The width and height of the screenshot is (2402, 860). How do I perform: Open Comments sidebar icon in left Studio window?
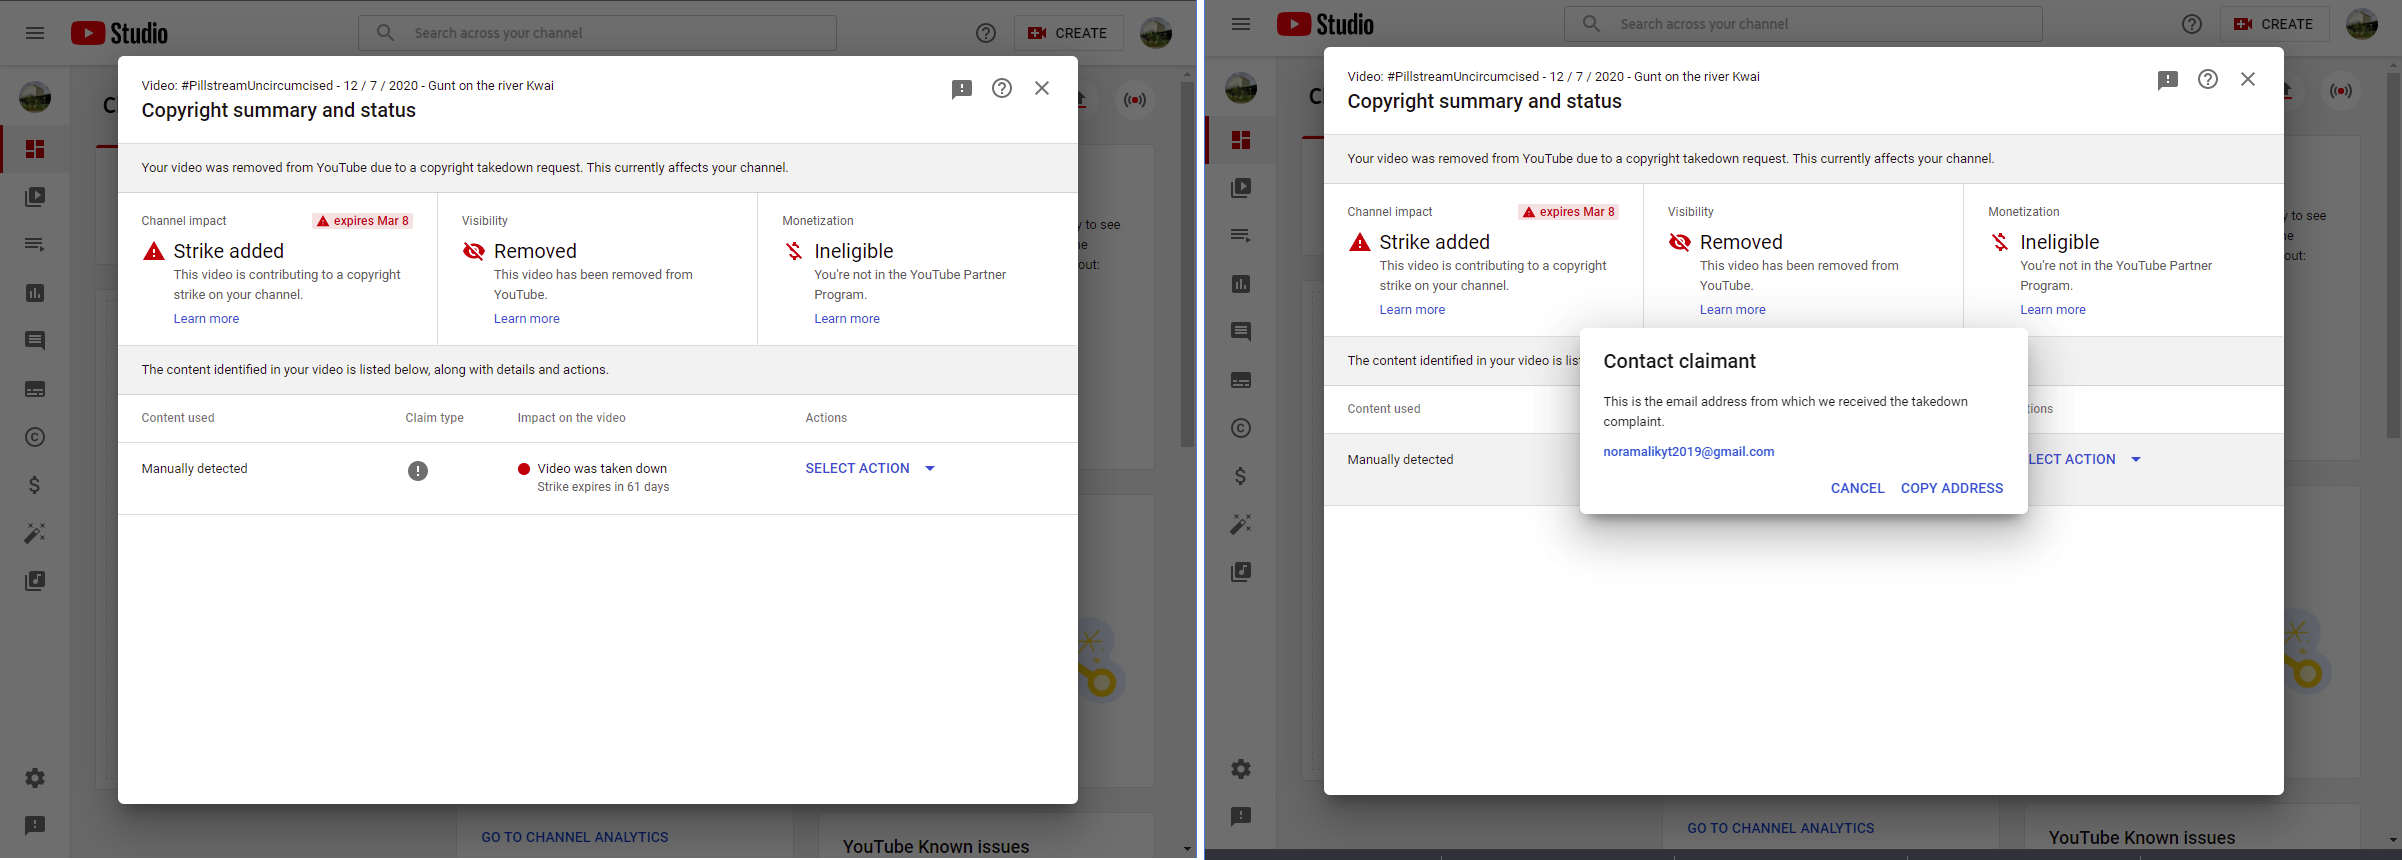click(x=35, y=341)
